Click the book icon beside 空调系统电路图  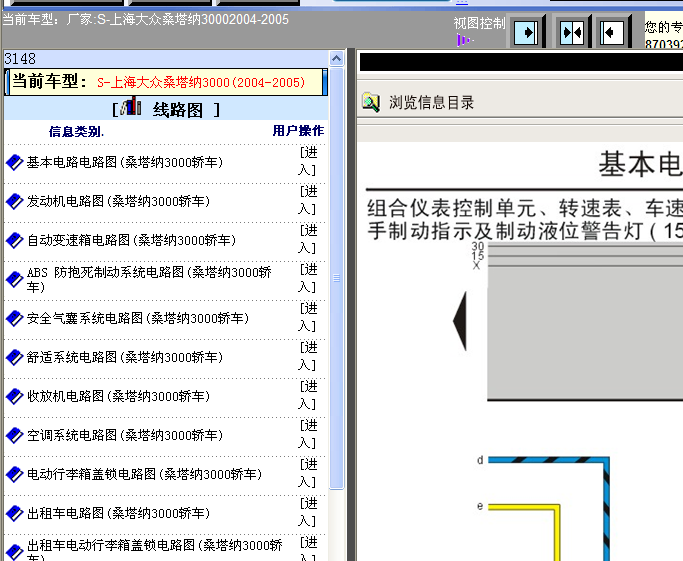pos(14,435)
